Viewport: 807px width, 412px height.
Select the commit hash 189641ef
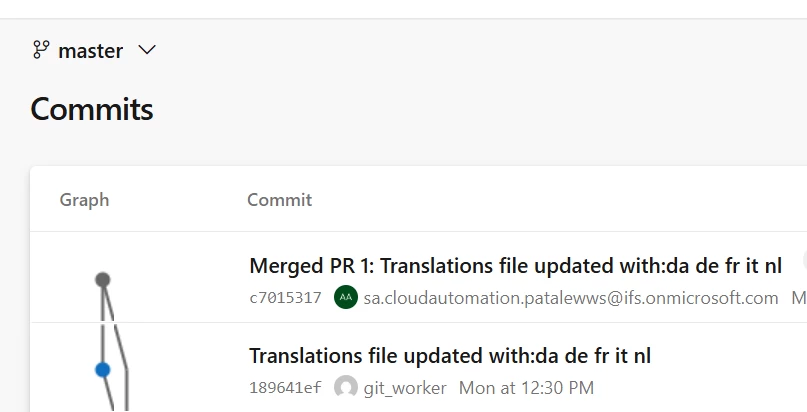(285, 387)
